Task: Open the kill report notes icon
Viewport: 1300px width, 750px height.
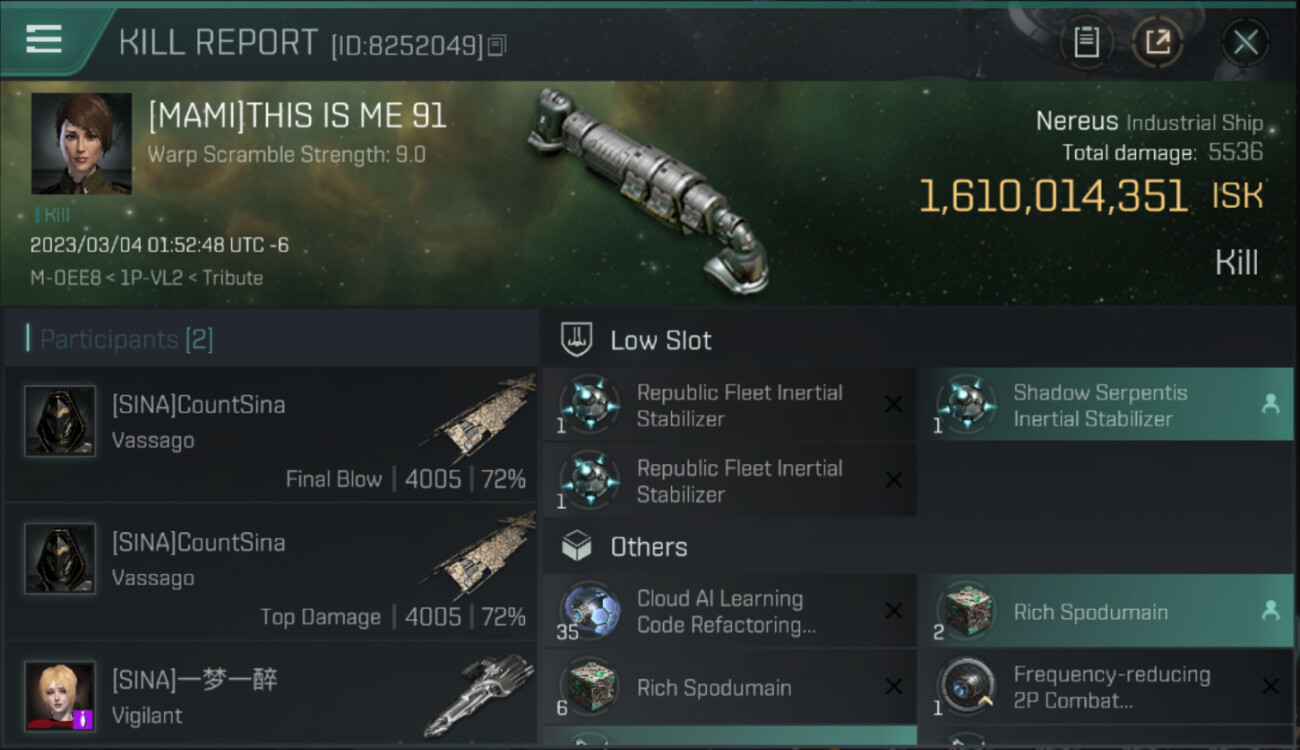Action: (x=1087, y=42)
